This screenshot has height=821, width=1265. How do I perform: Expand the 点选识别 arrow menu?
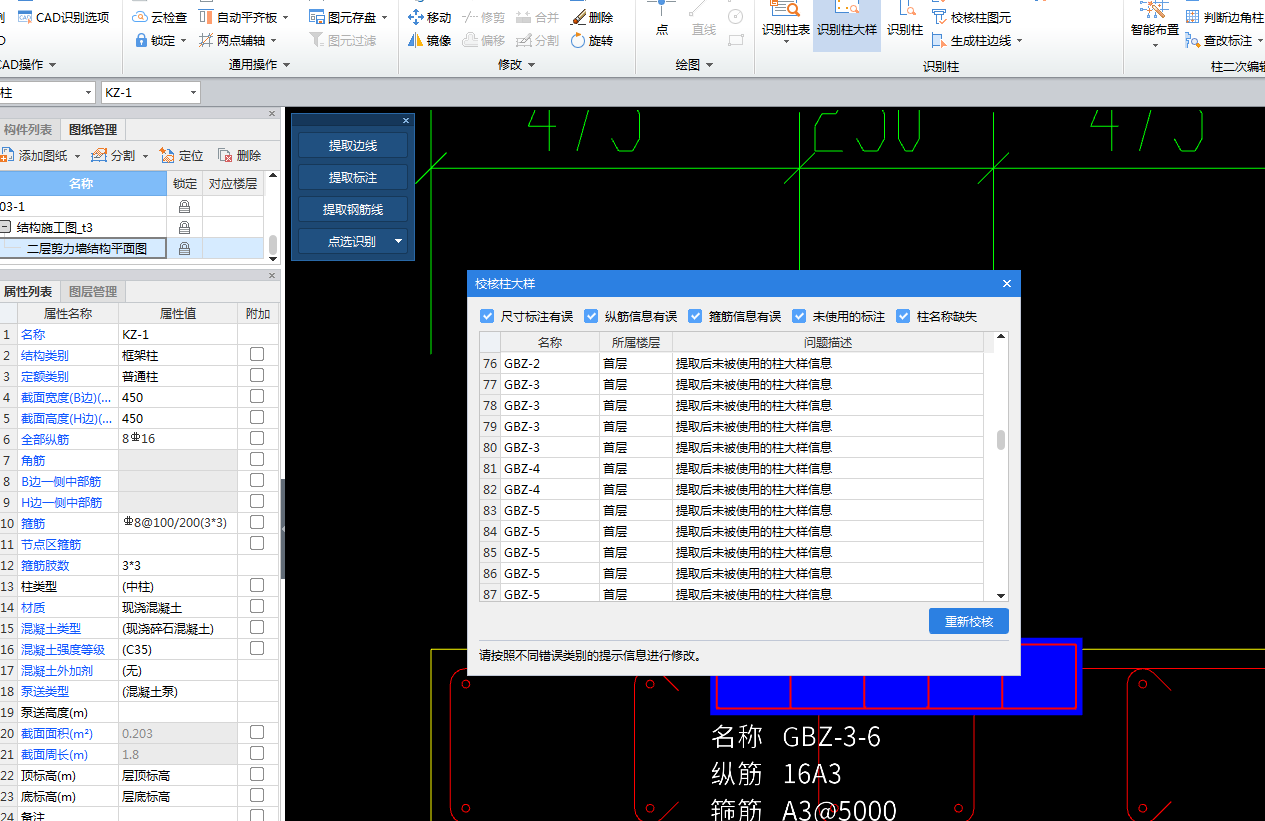398,241
